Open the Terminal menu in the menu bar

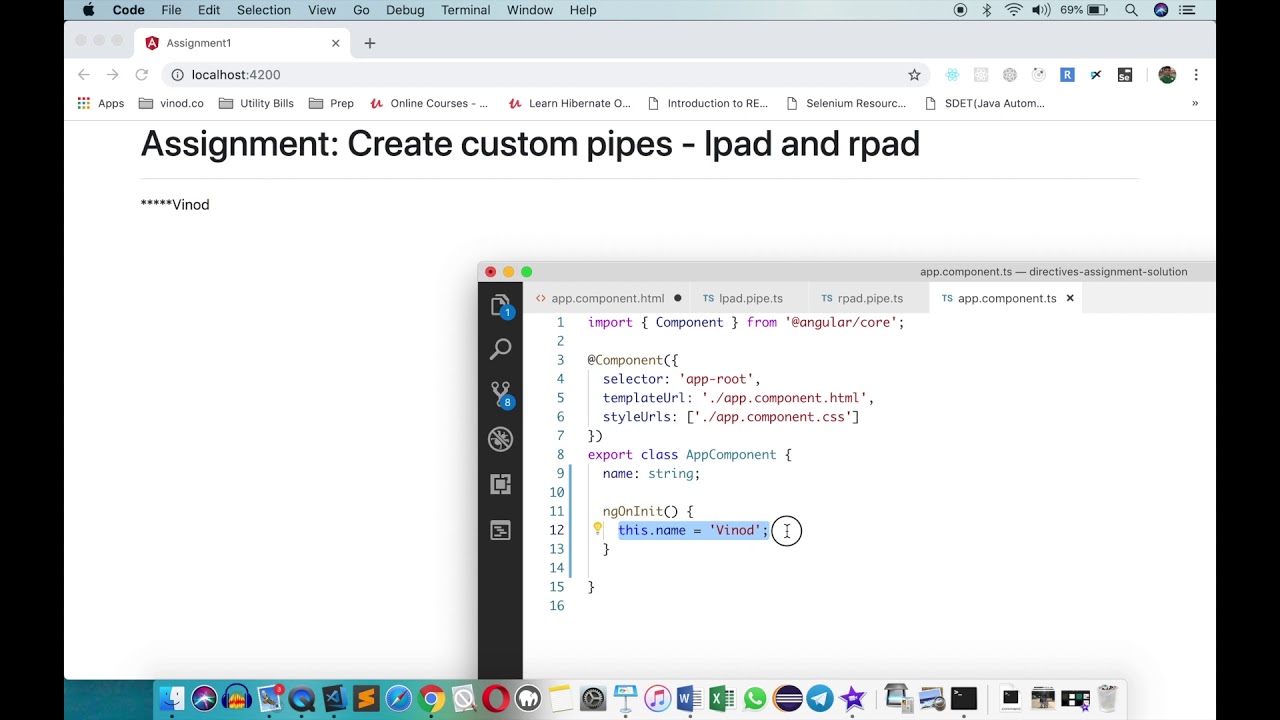point(466,10)
